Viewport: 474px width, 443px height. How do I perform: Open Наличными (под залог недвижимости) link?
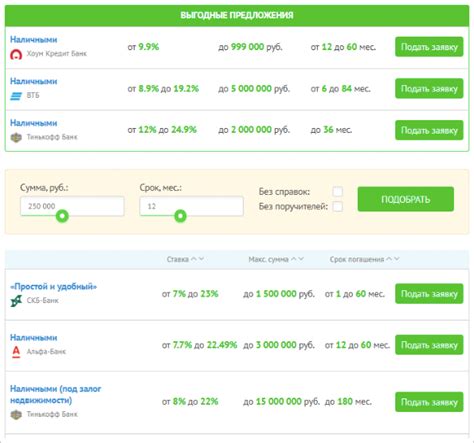pos(56,395)
